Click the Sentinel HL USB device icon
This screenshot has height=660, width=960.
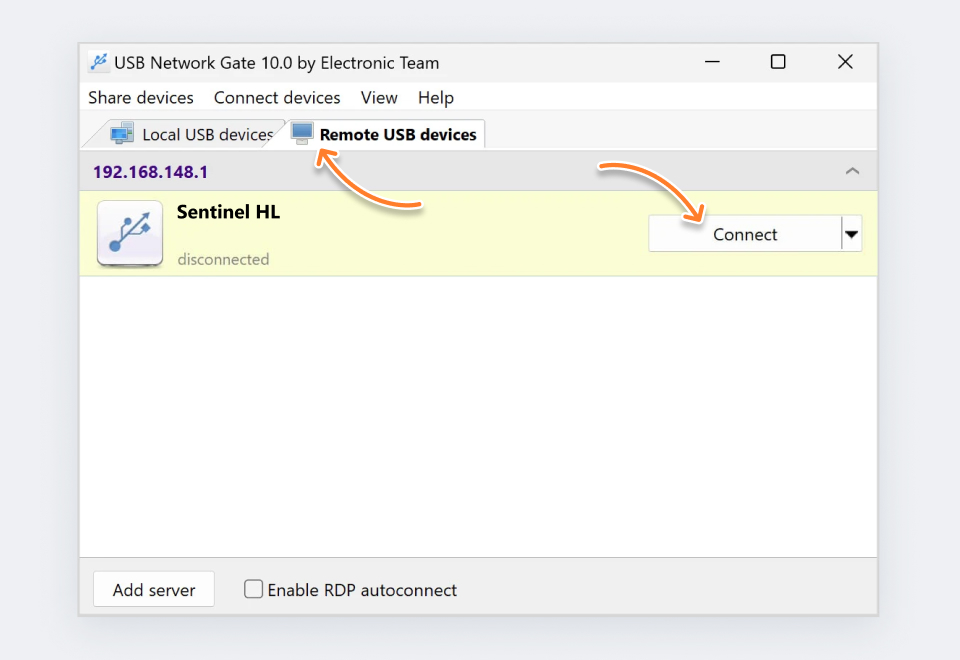[129, 233]
